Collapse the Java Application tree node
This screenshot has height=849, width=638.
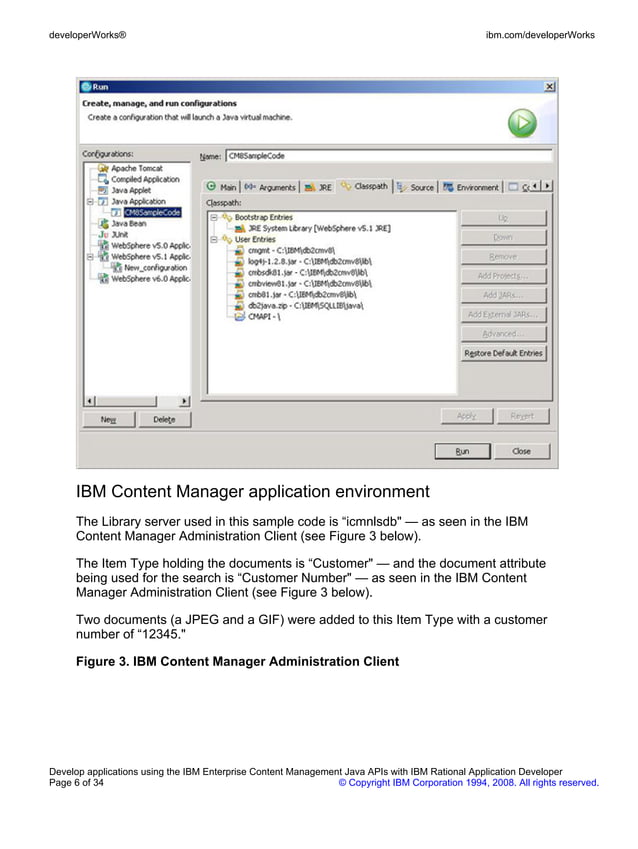point(90,201)
